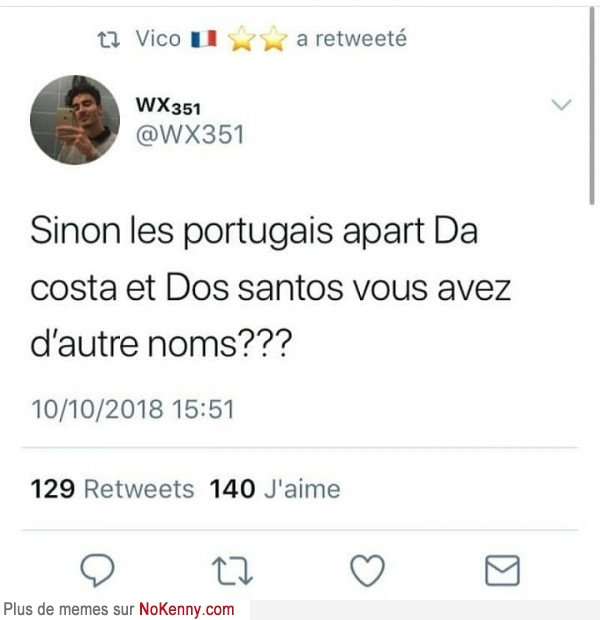Click the vertical scrollbar on the right

(x=592, y=106)
